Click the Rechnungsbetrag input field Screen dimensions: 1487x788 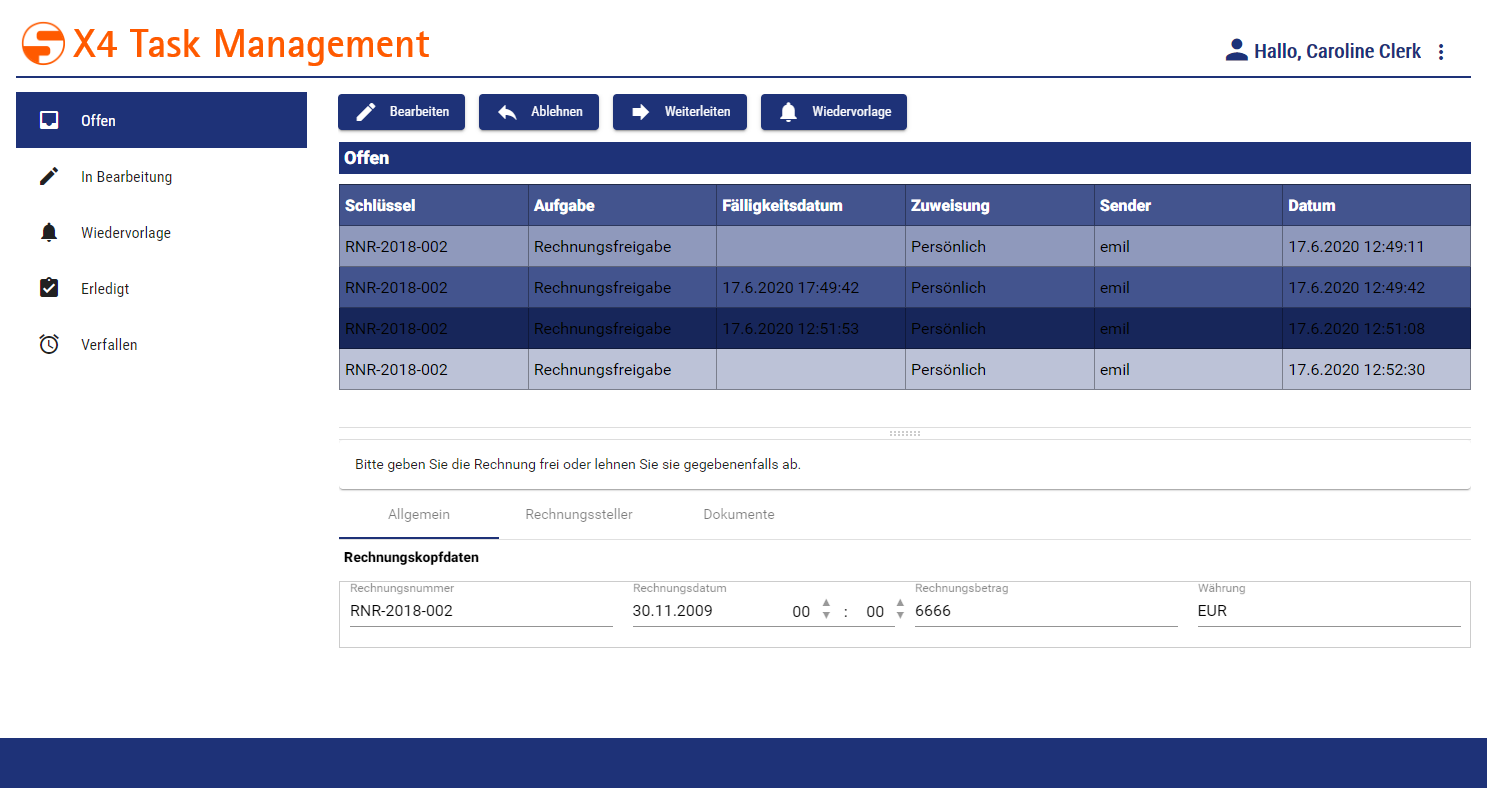click(1045, 611)
